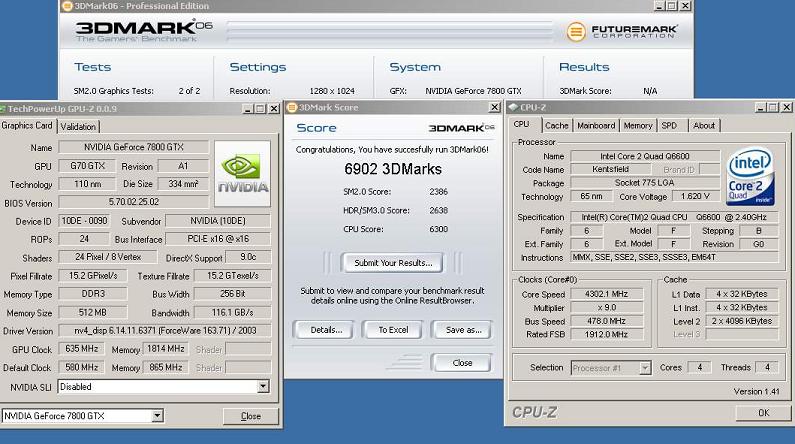Click the Results heading in 3DMark06
Viewport: 795px width, 444px height.
click(584, 67)
